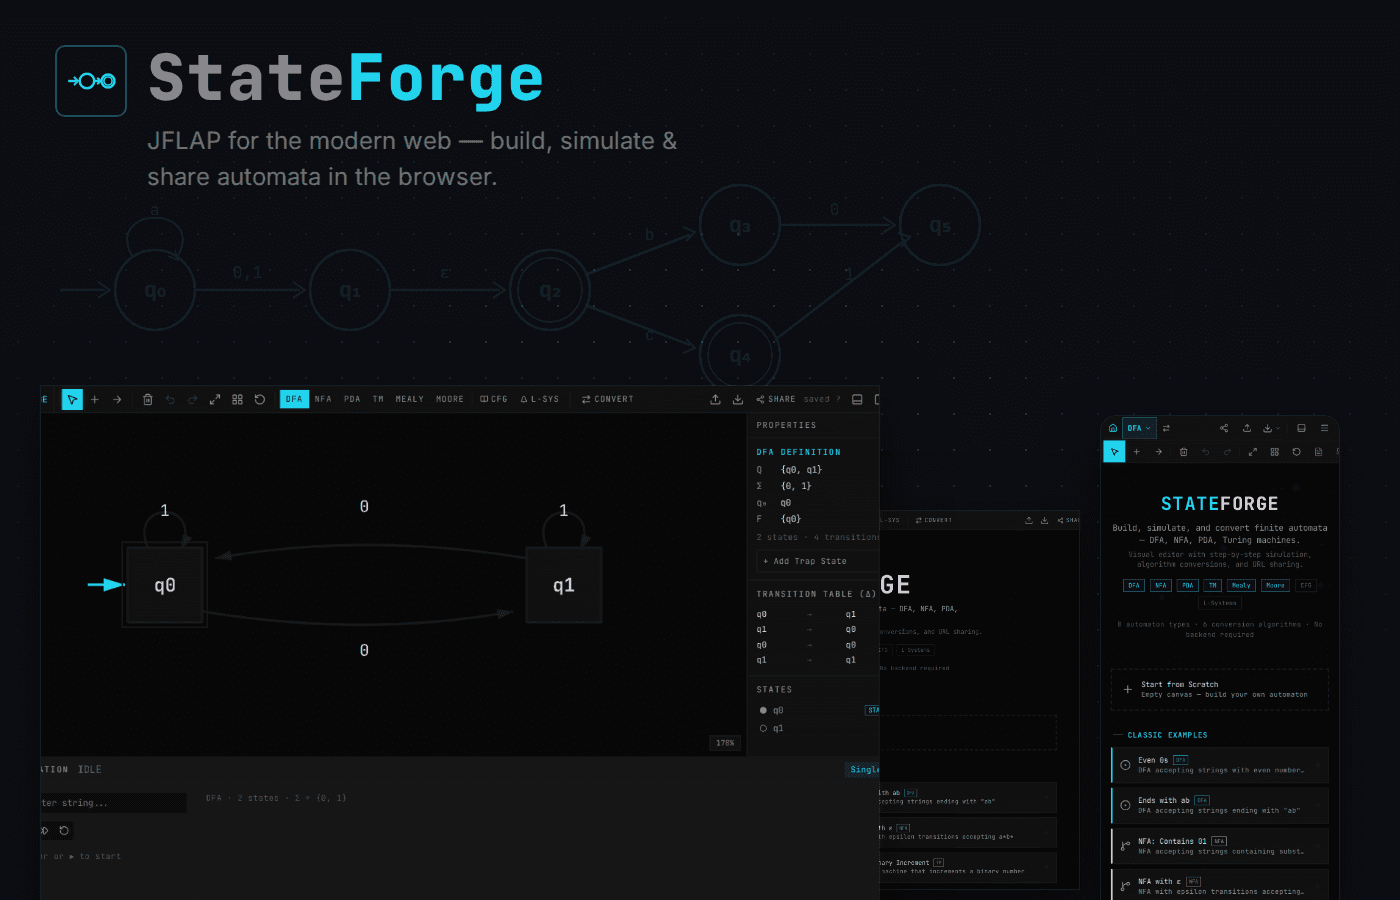Open the DFA type dropdown in right panel

1139,427
